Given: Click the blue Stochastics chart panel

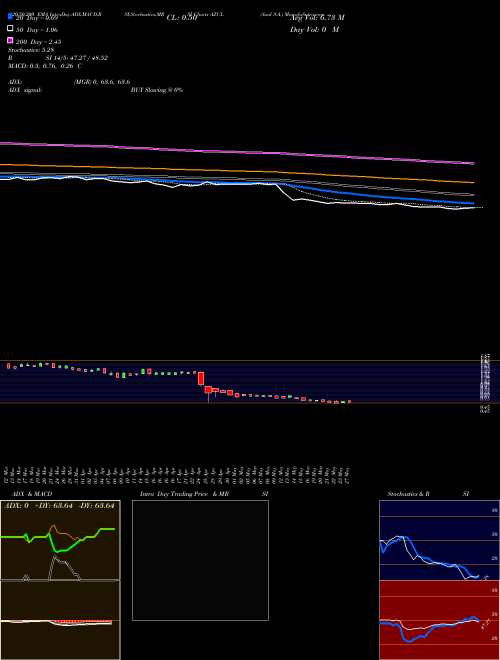Looking at the screenshot, I should (439, 540).
